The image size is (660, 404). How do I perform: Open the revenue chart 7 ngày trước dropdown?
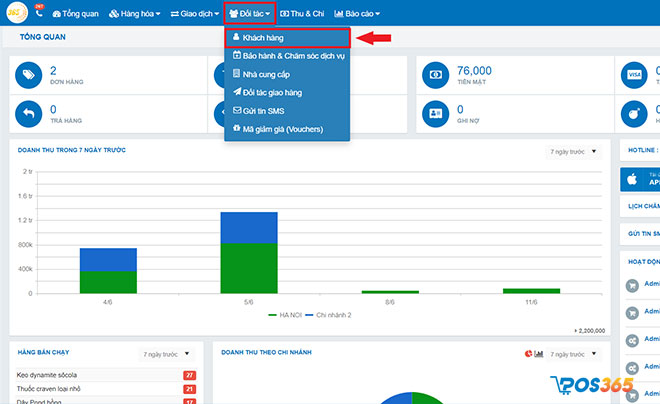click(574, 152)
